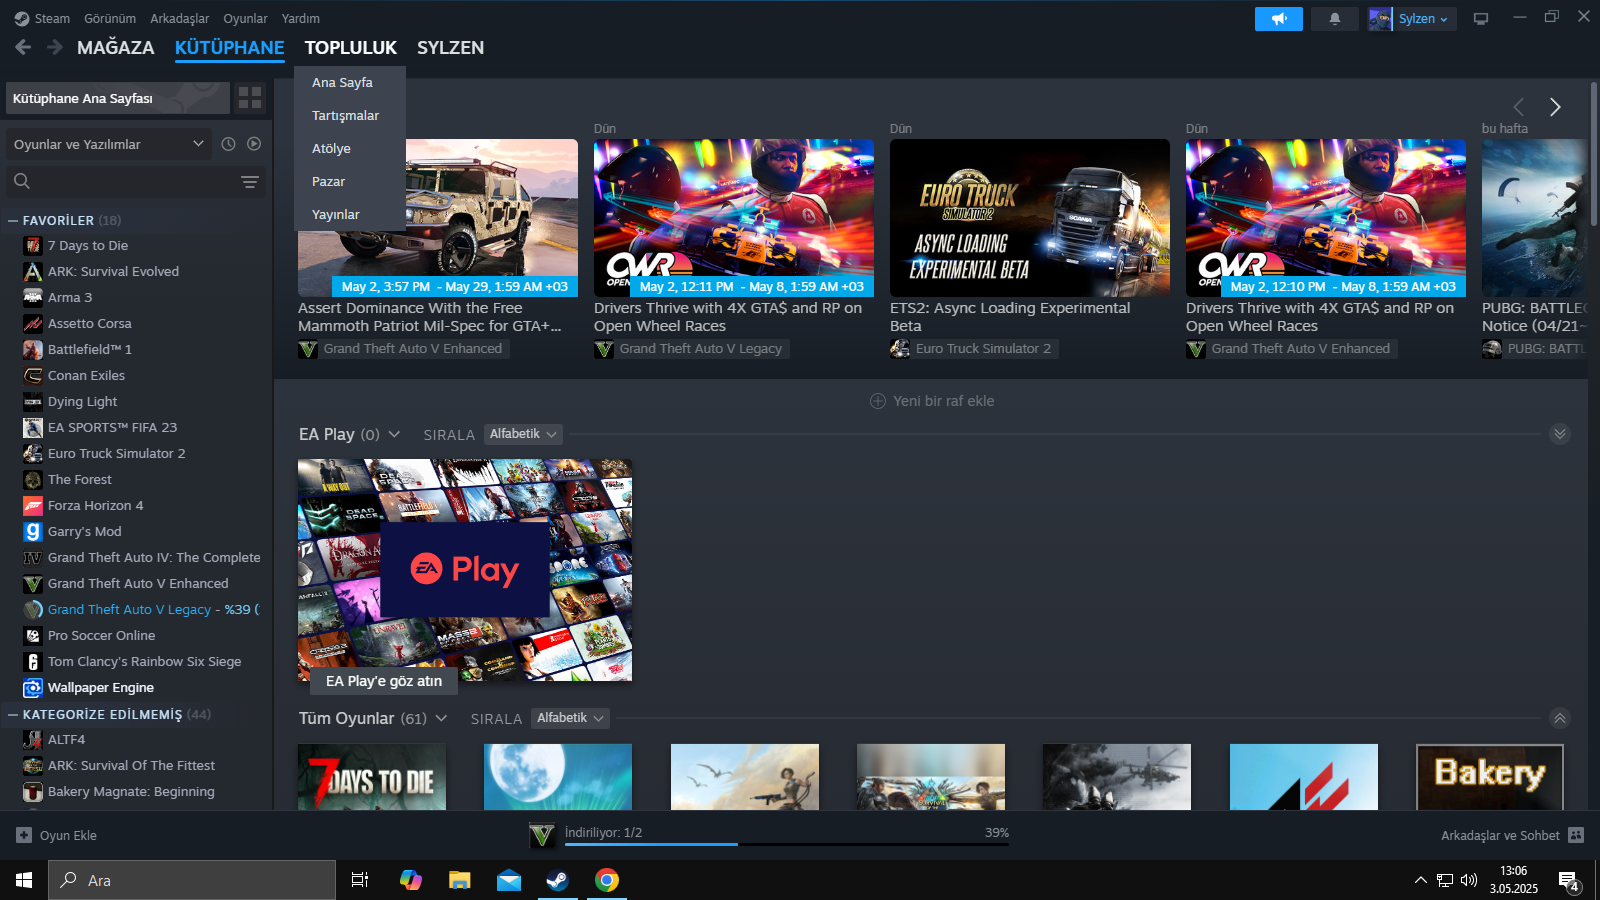Click Kütüphane Ana Sayfası button
1600x900 pixels.
(118, 98)
